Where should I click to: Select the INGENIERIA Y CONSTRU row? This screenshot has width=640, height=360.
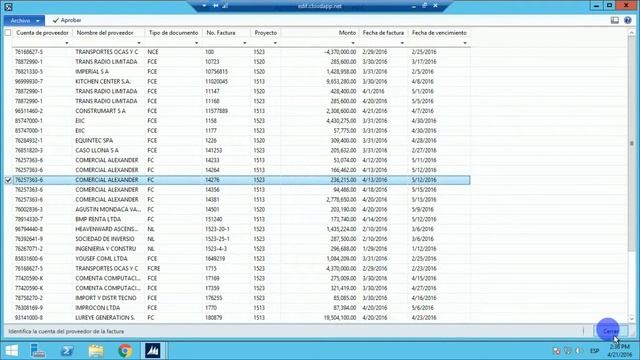point(241,249)
